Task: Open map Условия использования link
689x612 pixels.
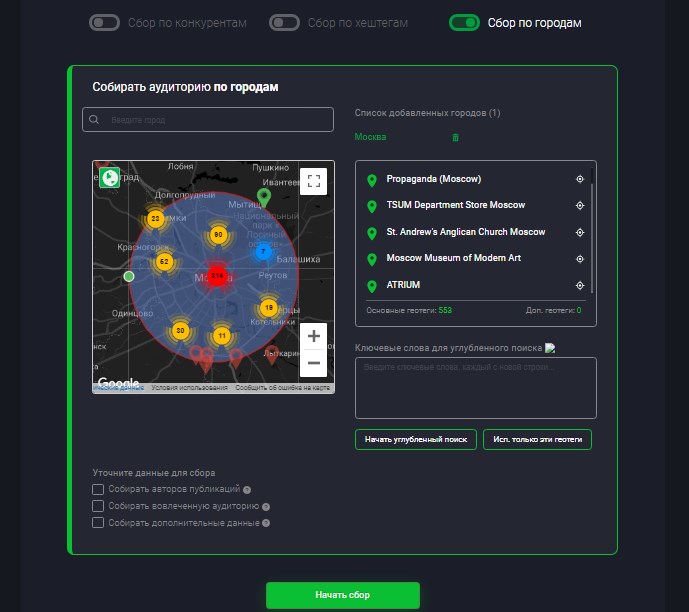Action: pyautogui.click(x=189, y=388)
